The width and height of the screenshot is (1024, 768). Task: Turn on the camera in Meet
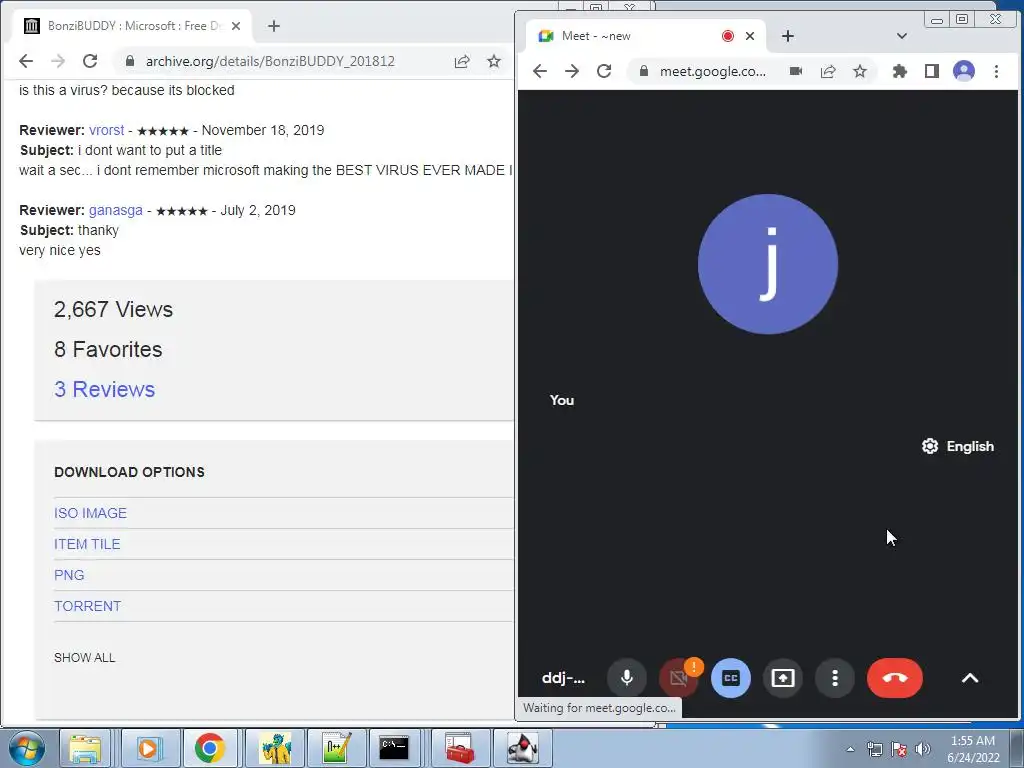[679, 678]
